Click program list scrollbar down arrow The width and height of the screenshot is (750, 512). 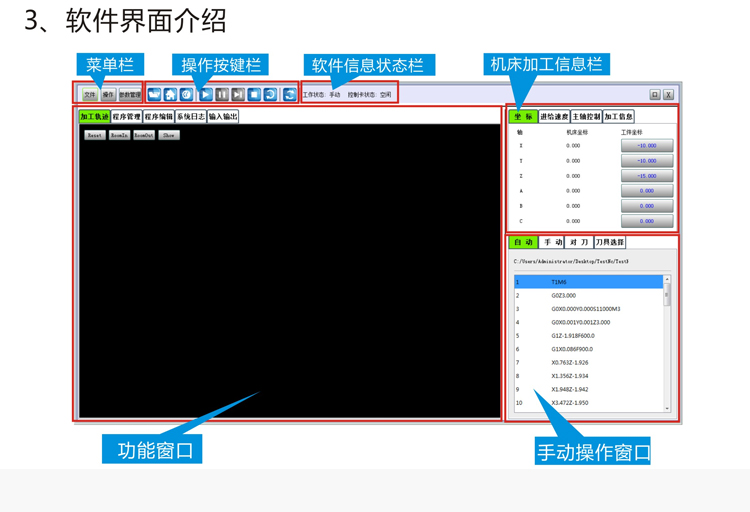(667, 408)
